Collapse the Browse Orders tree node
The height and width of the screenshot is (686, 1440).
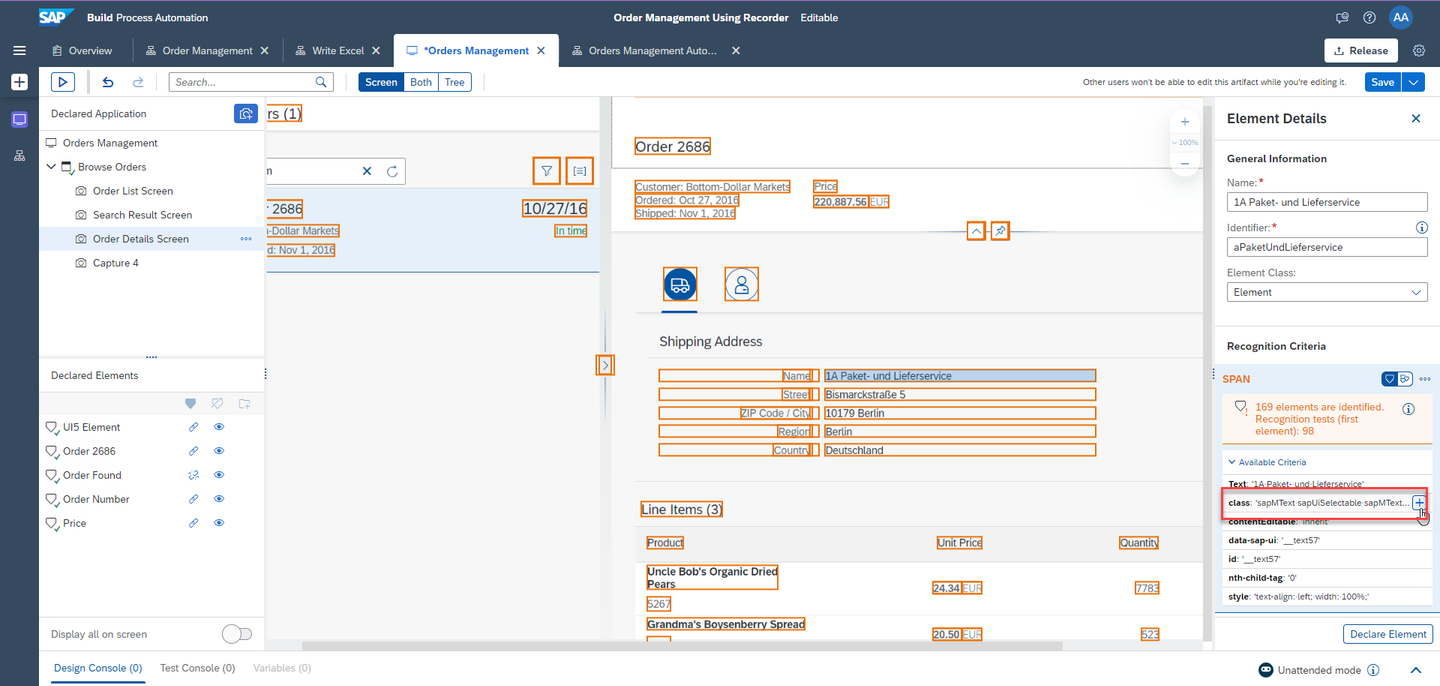(x=51, y=167)
